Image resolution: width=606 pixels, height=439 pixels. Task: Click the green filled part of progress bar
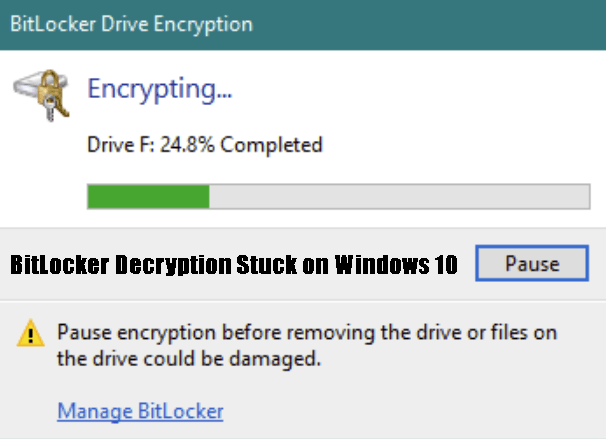(x=148, y=196)
